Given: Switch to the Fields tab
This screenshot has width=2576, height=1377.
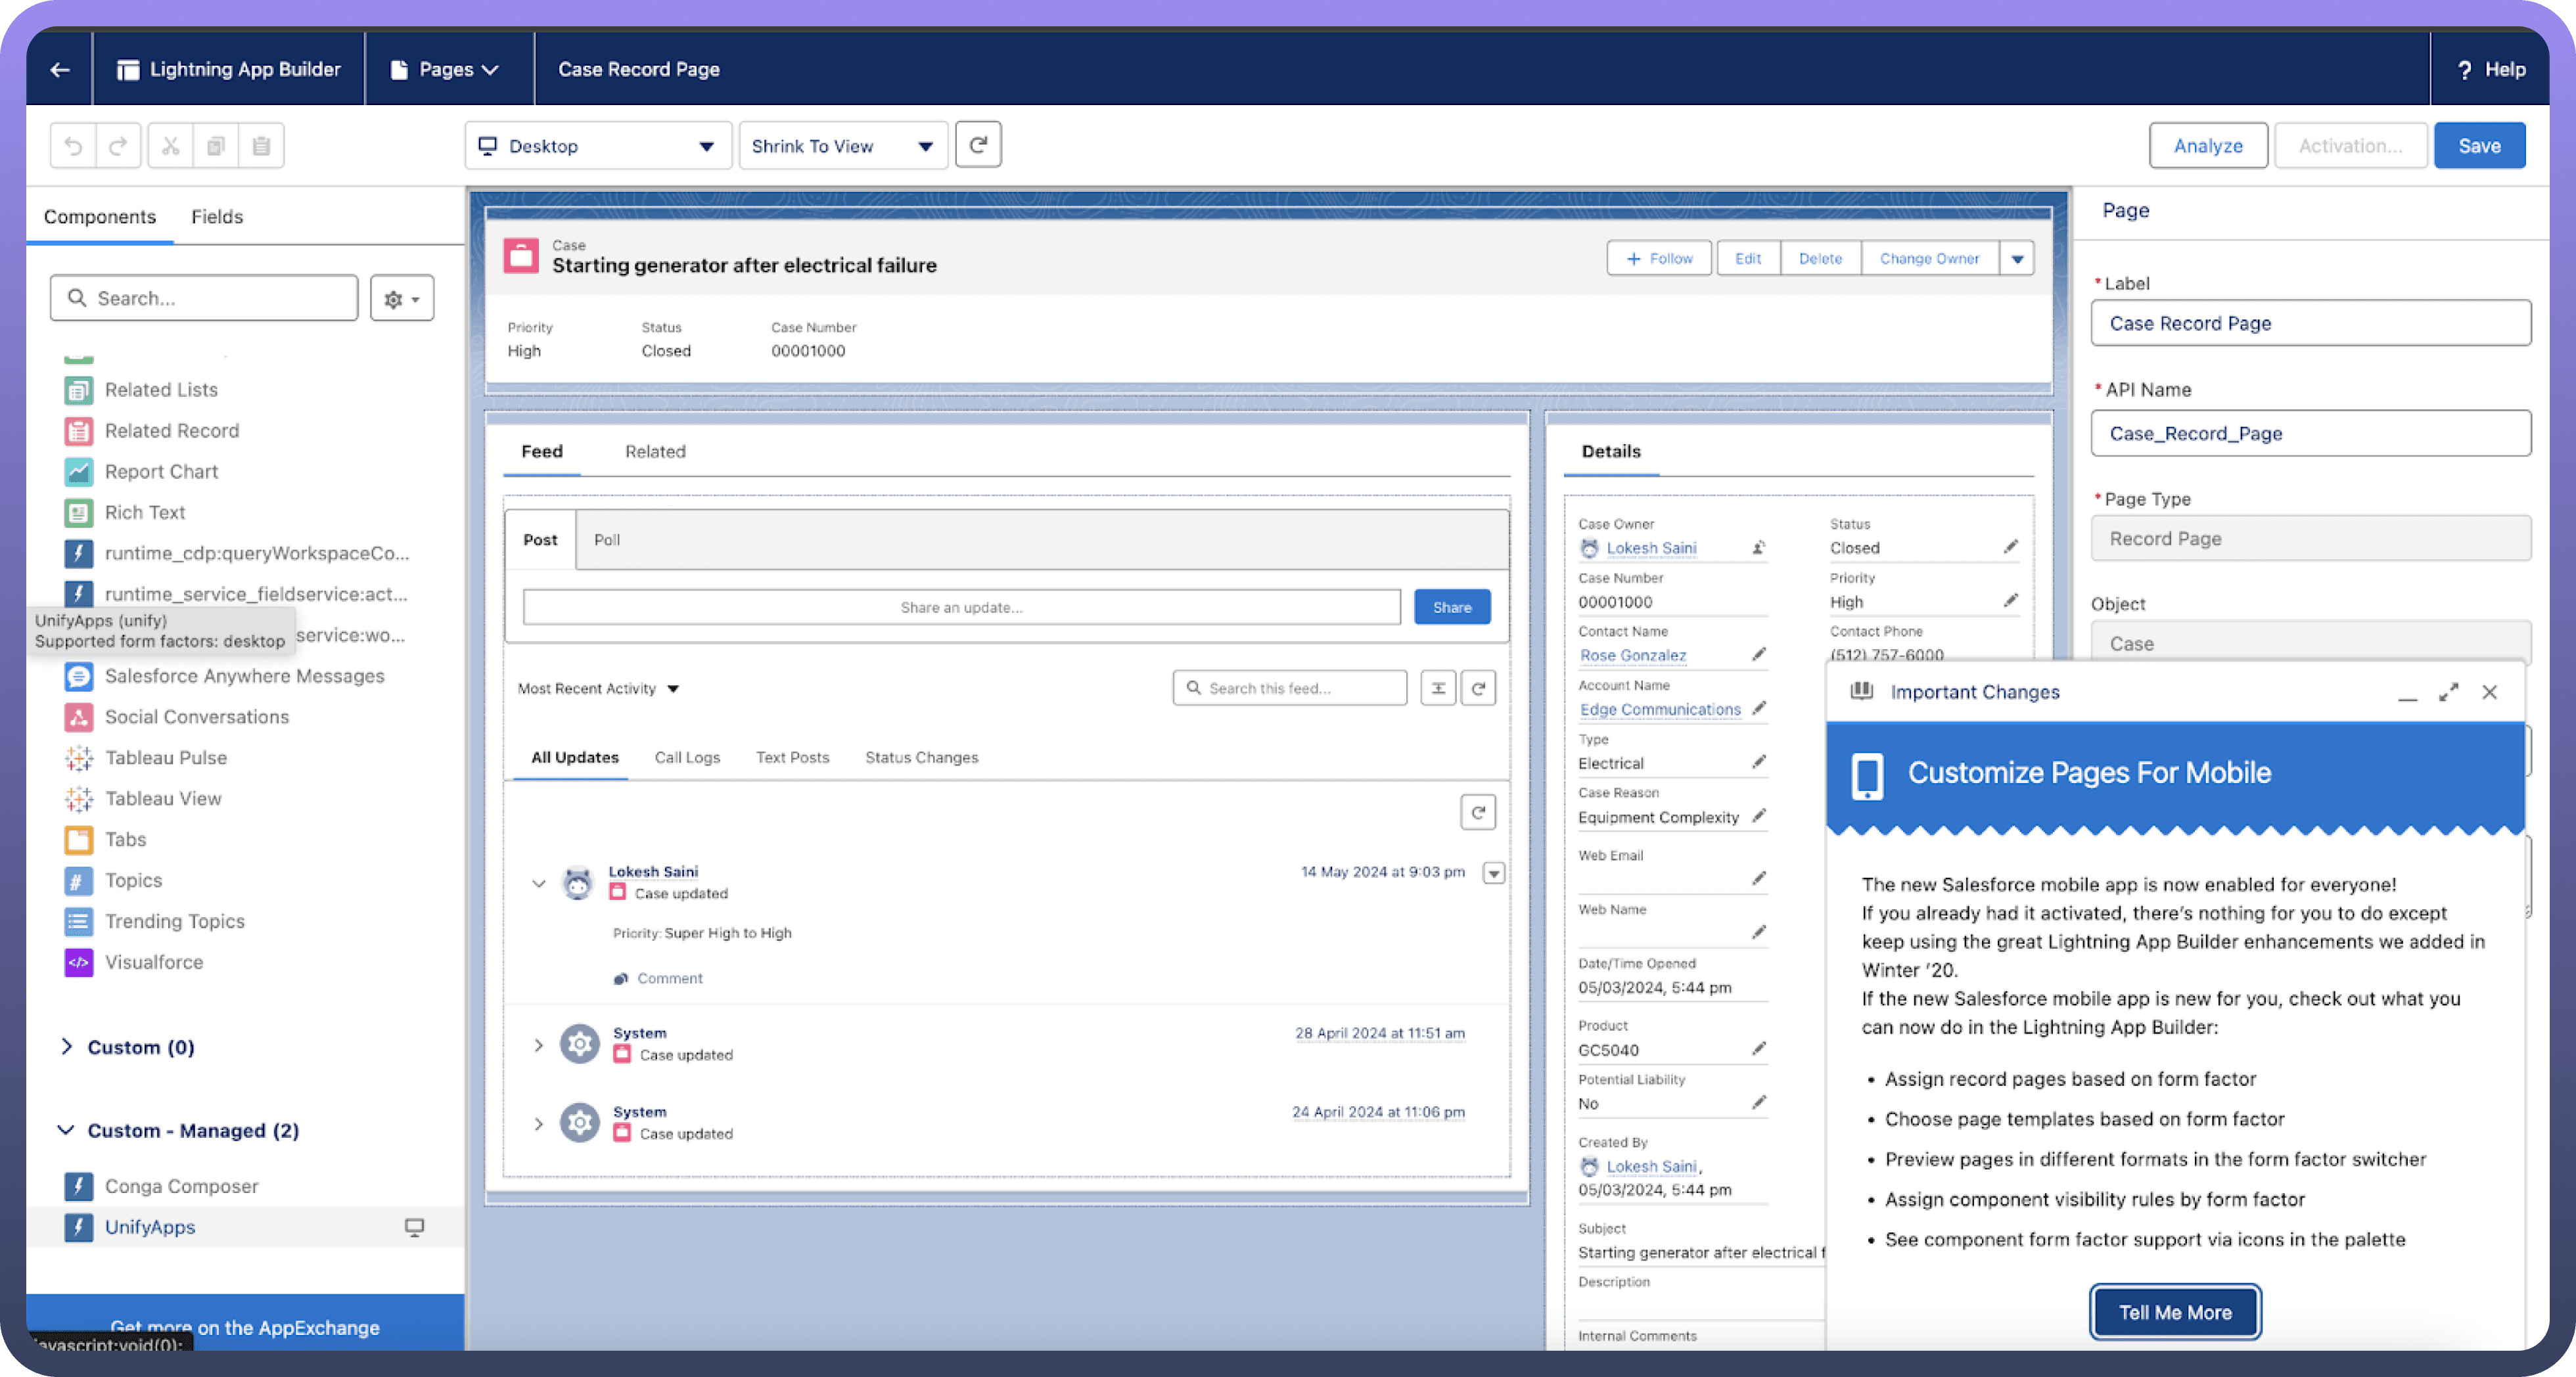Looking at the screenshot, I should (x=217, y=217).
